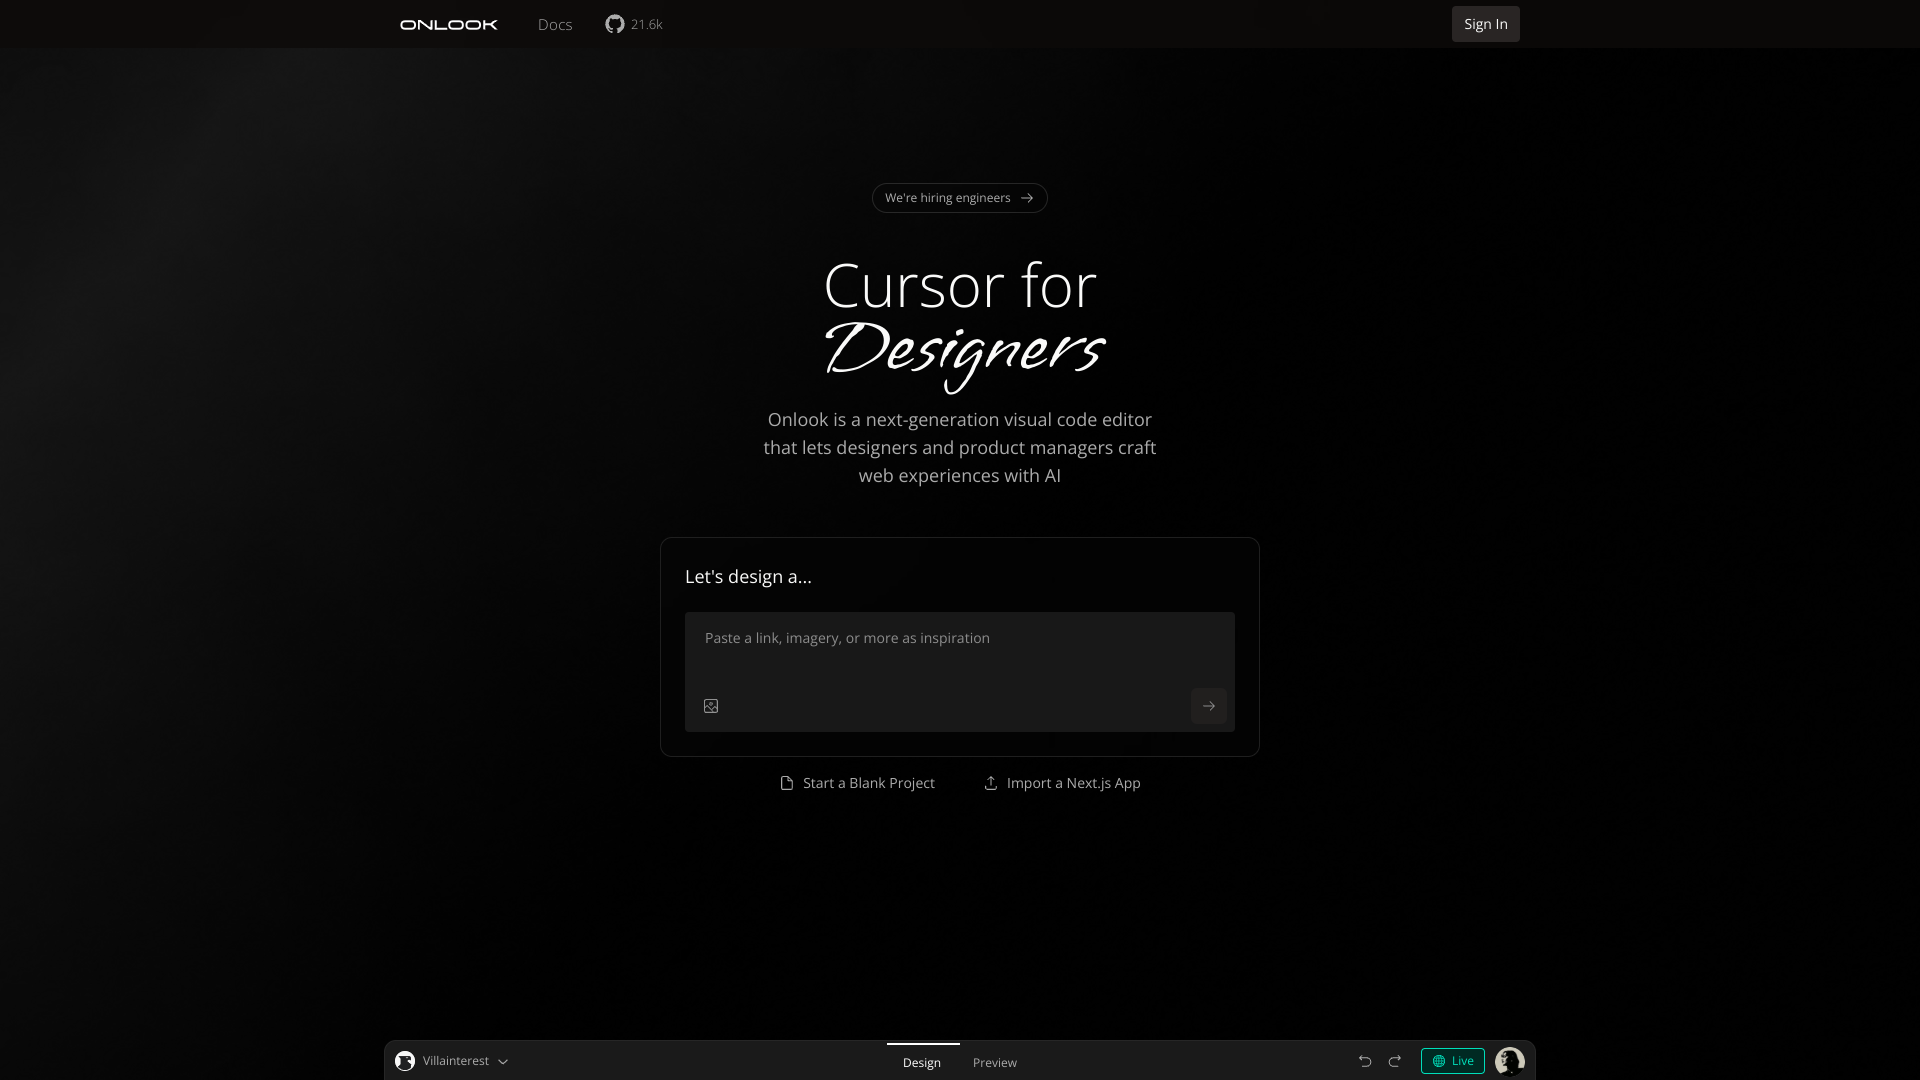Click the import upload icon
The image size is (1920, 1080).
pos(991,783)
